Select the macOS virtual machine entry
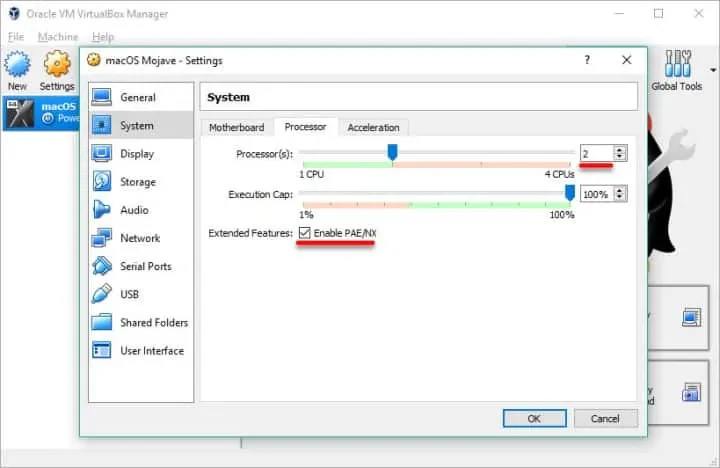 pyautogui.click(x=40, y=113)
